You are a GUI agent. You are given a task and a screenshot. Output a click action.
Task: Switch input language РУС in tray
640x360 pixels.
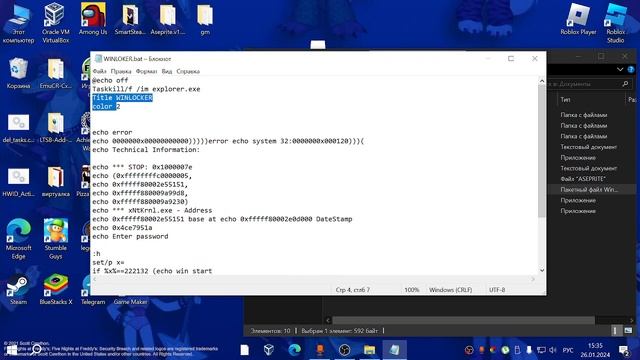click(x=568, y=350)
